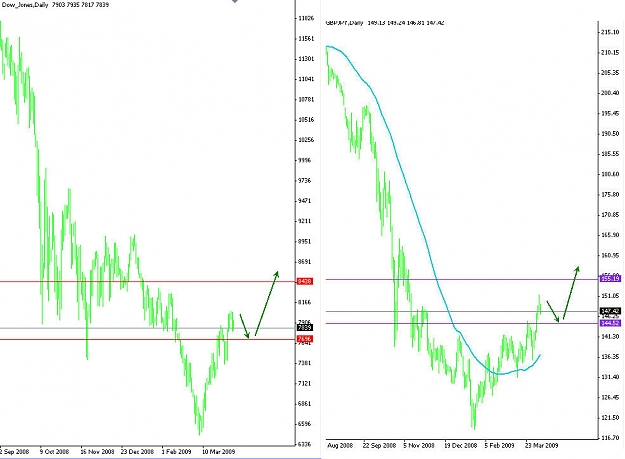Click the 1 Feb 2009 date label

coord(176,451)
